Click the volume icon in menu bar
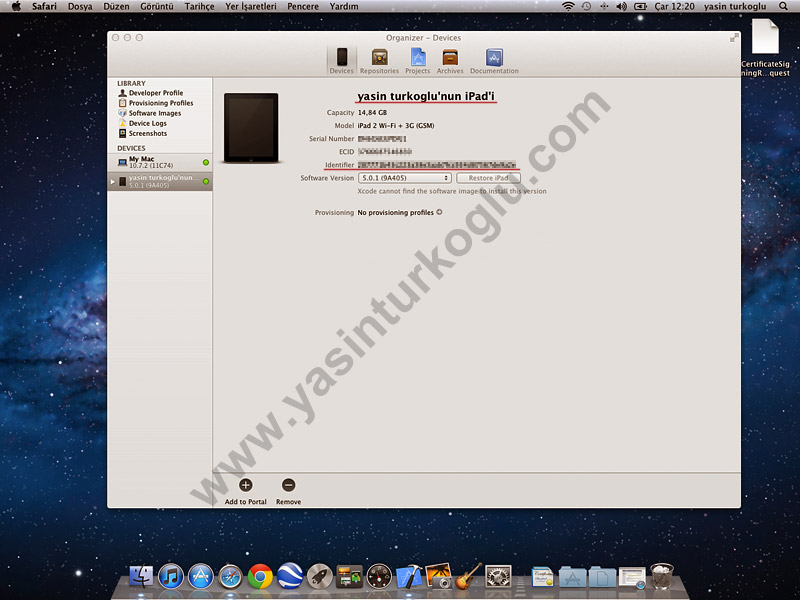Image resolution: width=800 pixels, height=600 pixels. click(621, 6)
